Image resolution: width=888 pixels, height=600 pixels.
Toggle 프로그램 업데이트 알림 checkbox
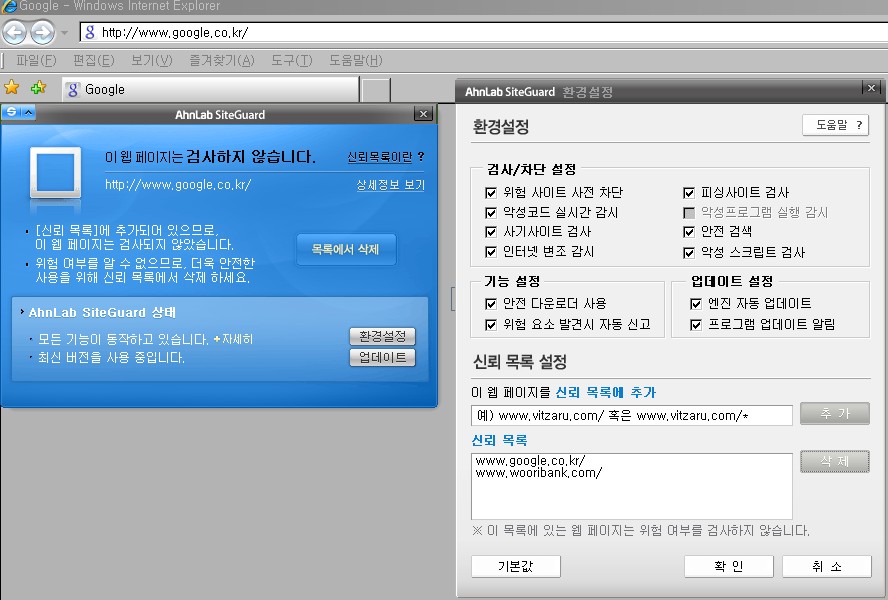point(696,325)
